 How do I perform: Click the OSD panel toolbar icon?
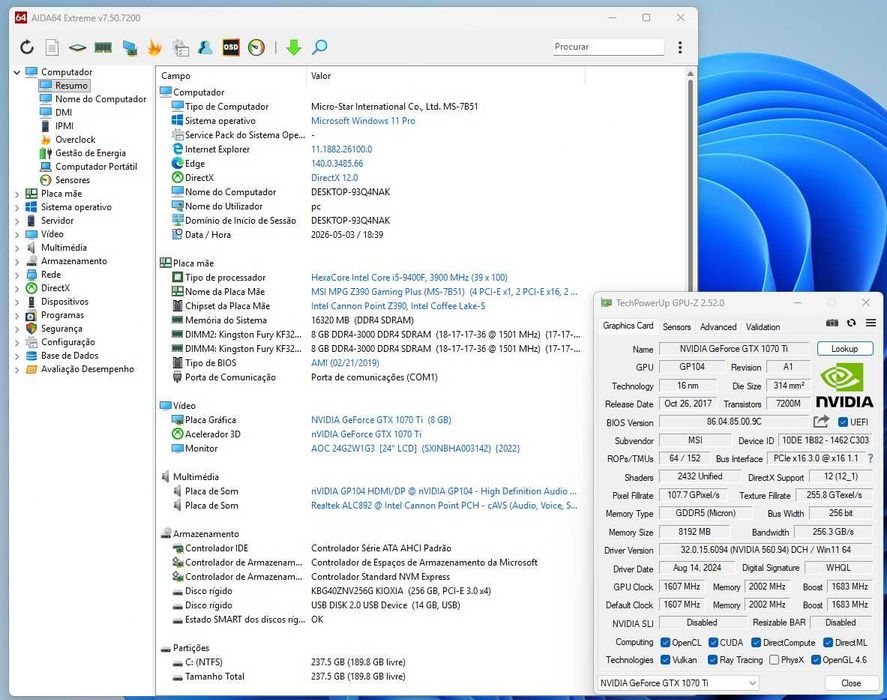231,47
